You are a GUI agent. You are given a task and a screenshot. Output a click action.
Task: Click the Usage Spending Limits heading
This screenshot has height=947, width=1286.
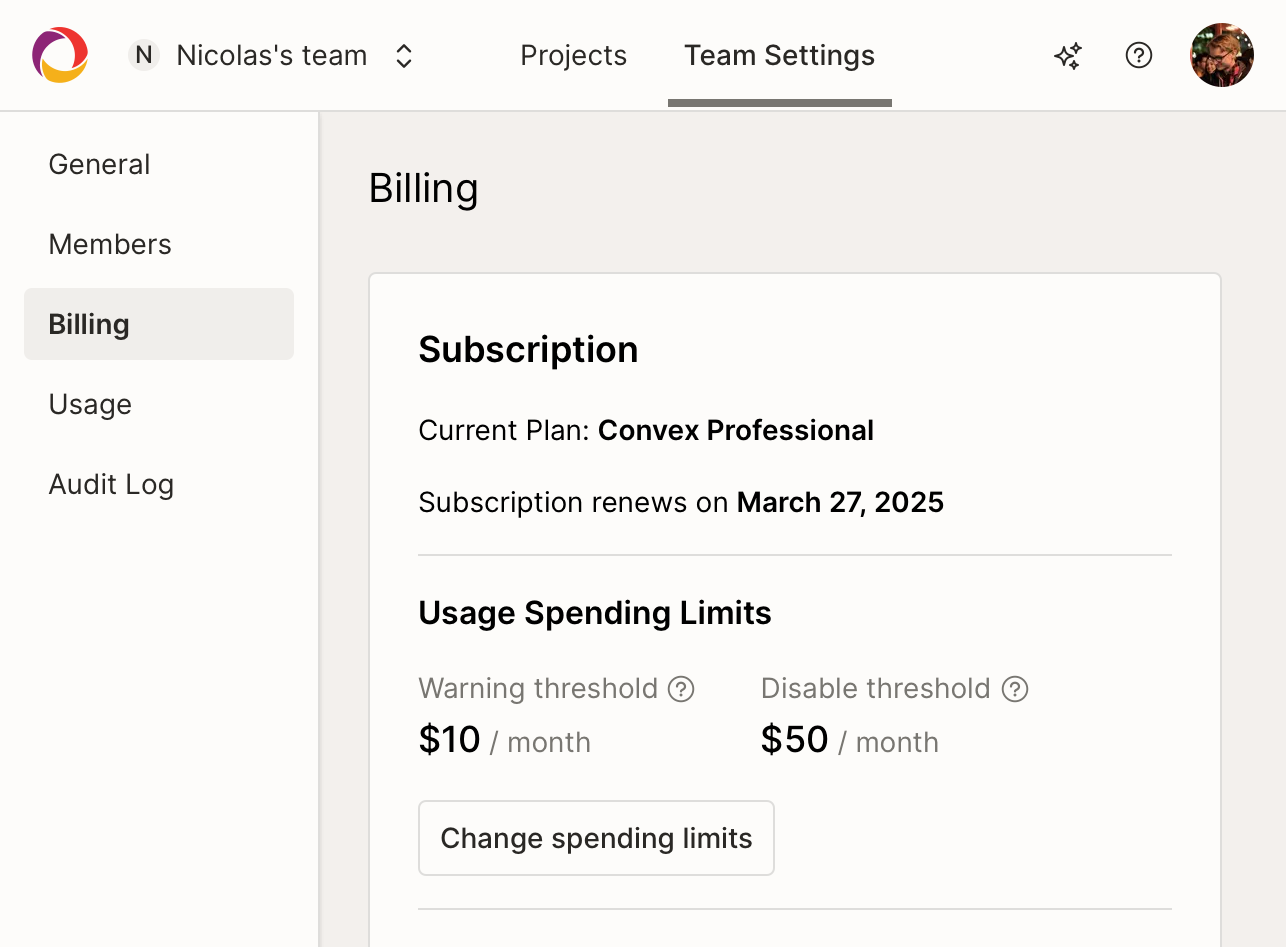click(x=595, y=613)
